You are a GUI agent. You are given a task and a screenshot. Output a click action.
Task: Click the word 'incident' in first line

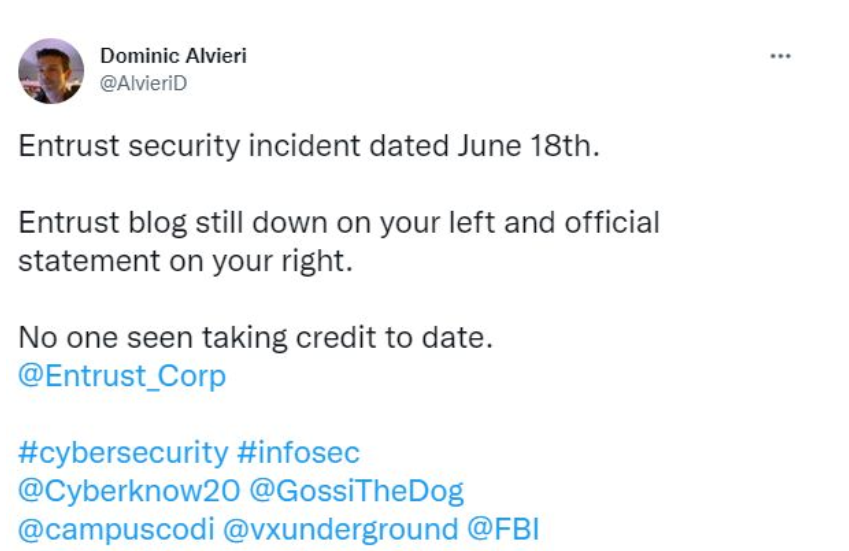coord(304,146)
